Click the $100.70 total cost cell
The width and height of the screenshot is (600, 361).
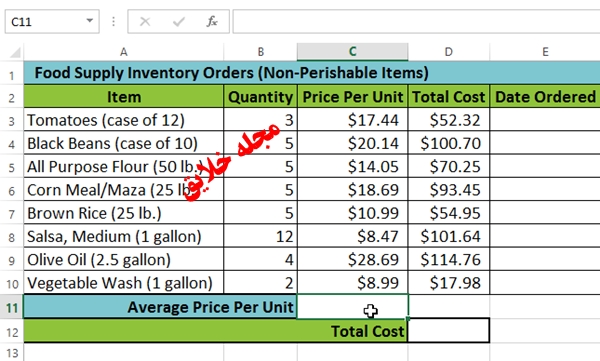coord(449,143)
